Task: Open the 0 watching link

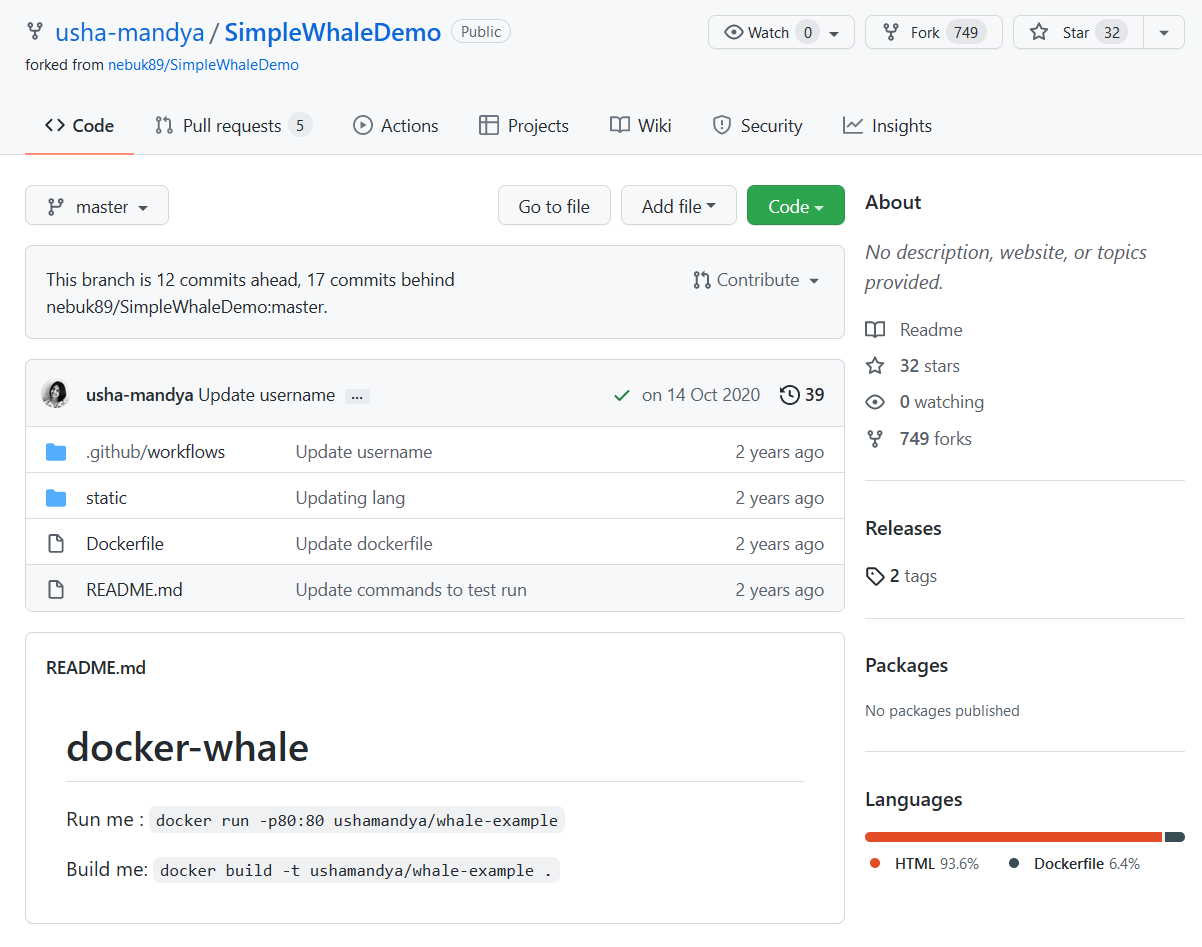Action: click(925, 402)
